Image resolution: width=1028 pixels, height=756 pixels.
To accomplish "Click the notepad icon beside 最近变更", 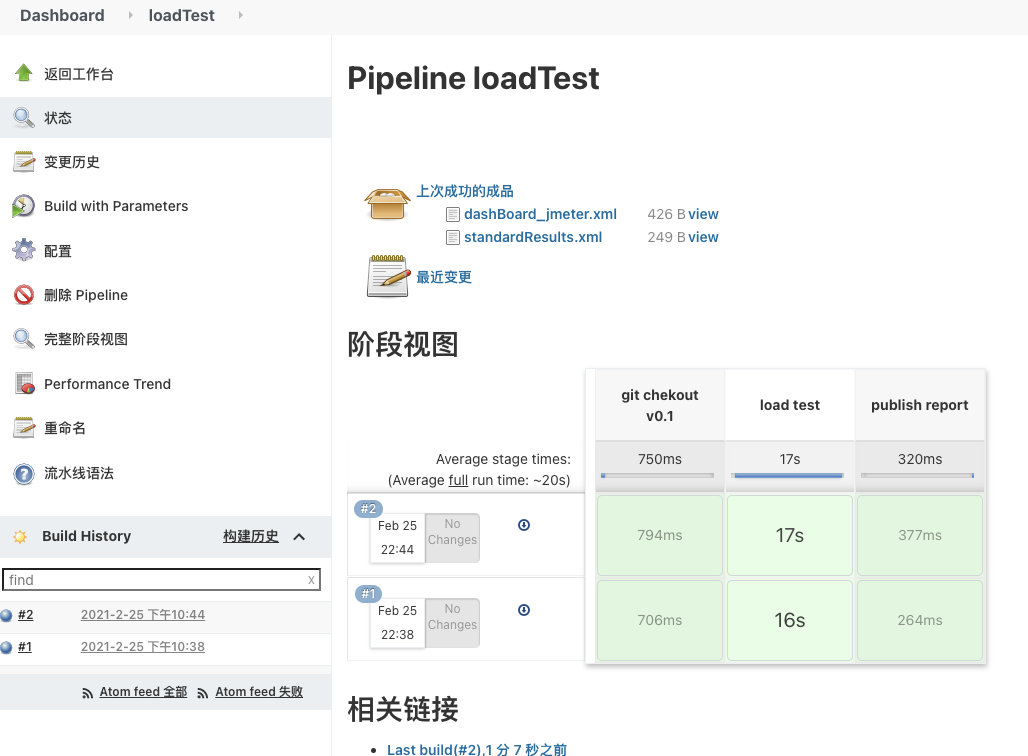I will click(388, 277).
